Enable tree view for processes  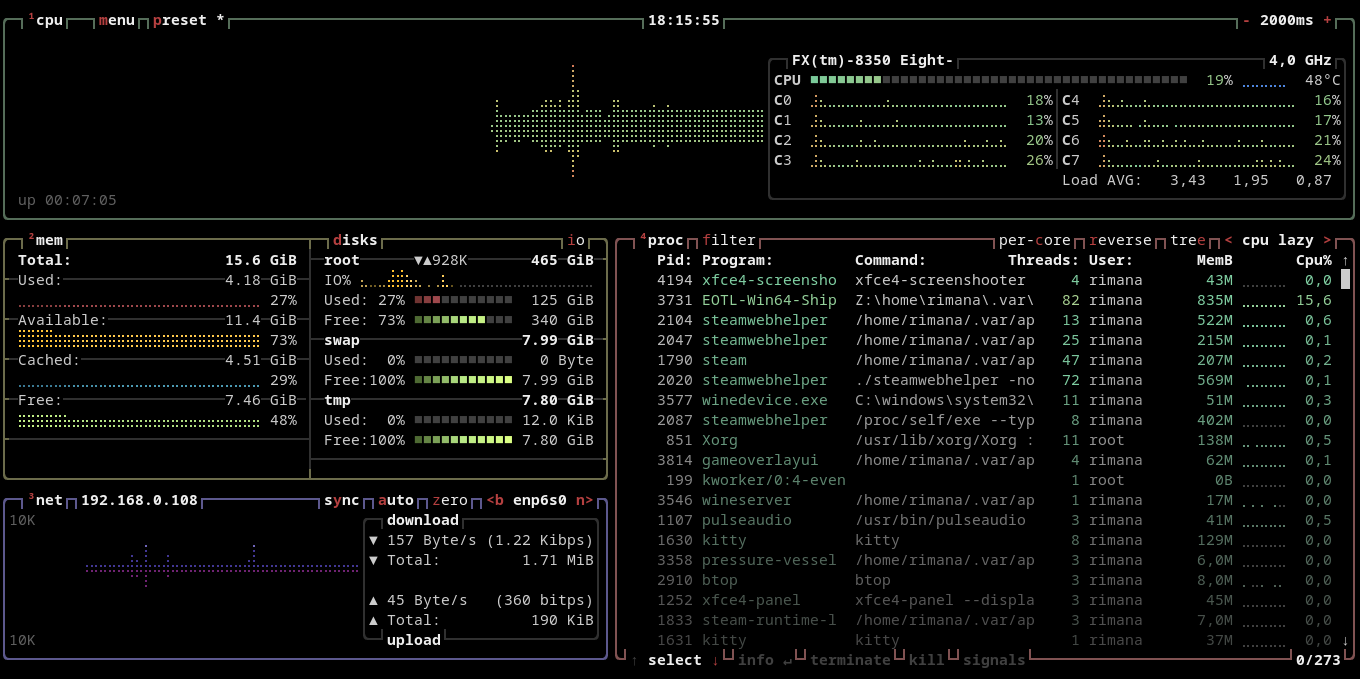1187,240
